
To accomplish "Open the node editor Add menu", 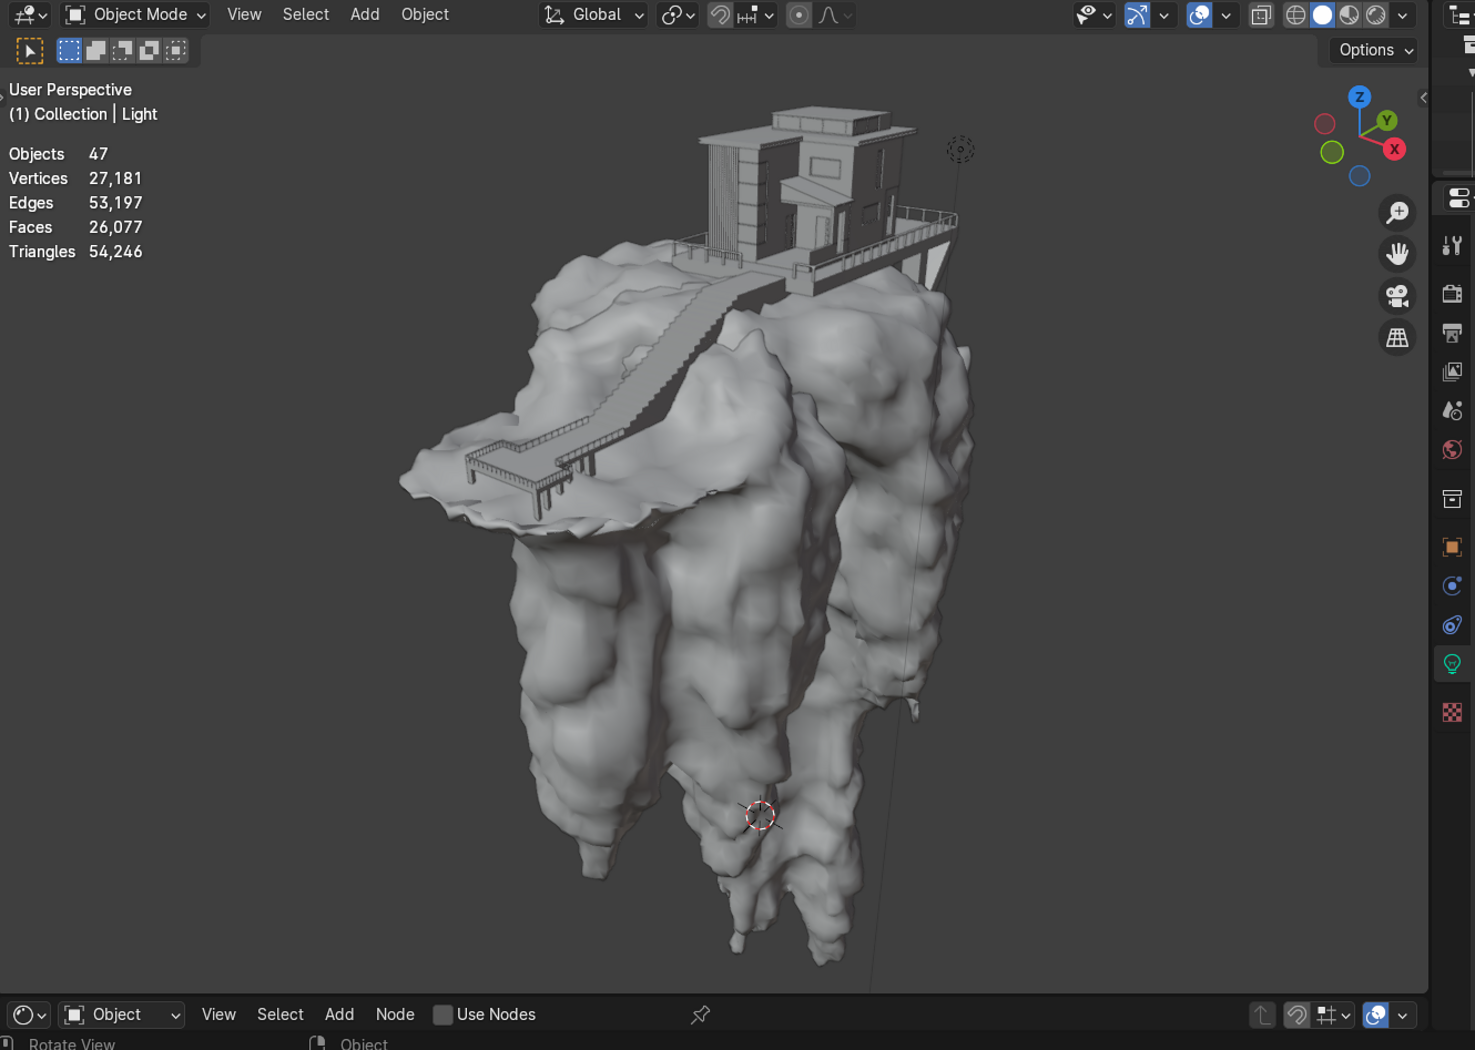I will click(339, 1015).
